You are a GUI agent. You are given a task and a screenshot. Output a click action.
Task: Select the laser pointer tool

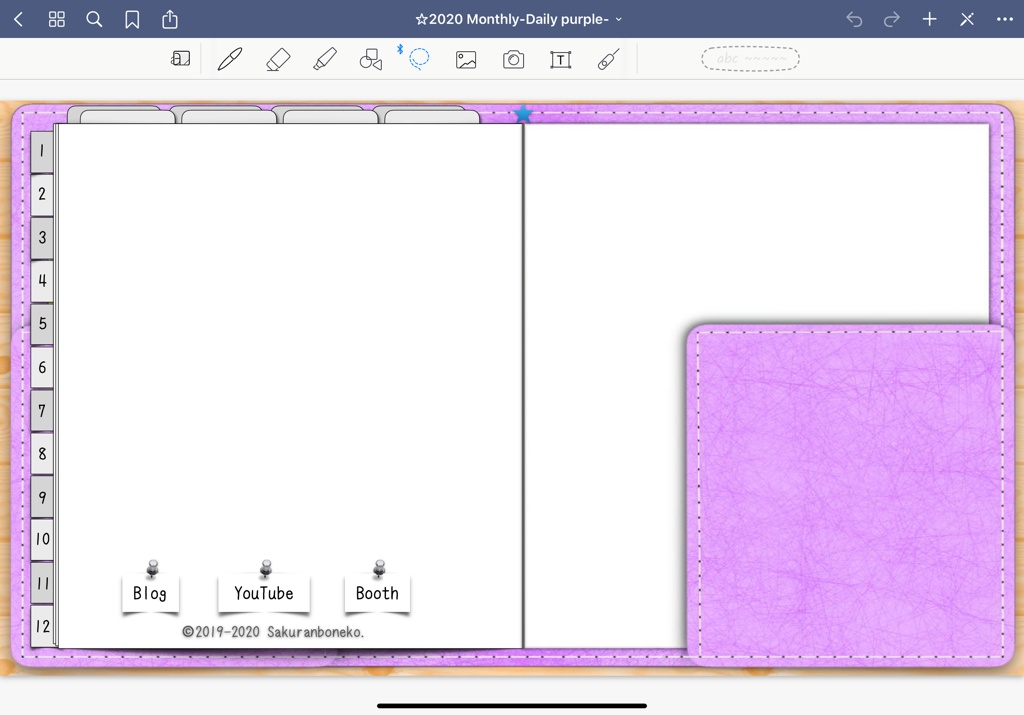608,59
